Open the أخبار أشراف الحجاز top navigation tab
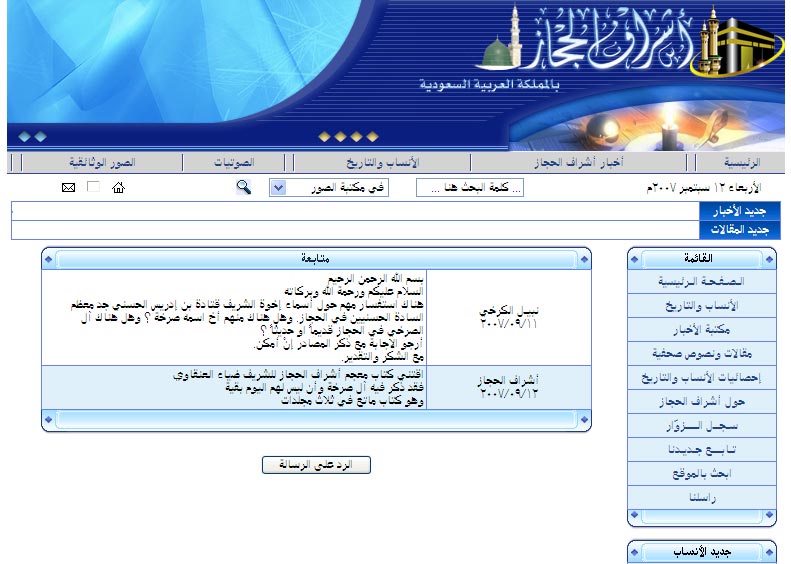Viewport: 791px width, 564px height. coord(578,162)
